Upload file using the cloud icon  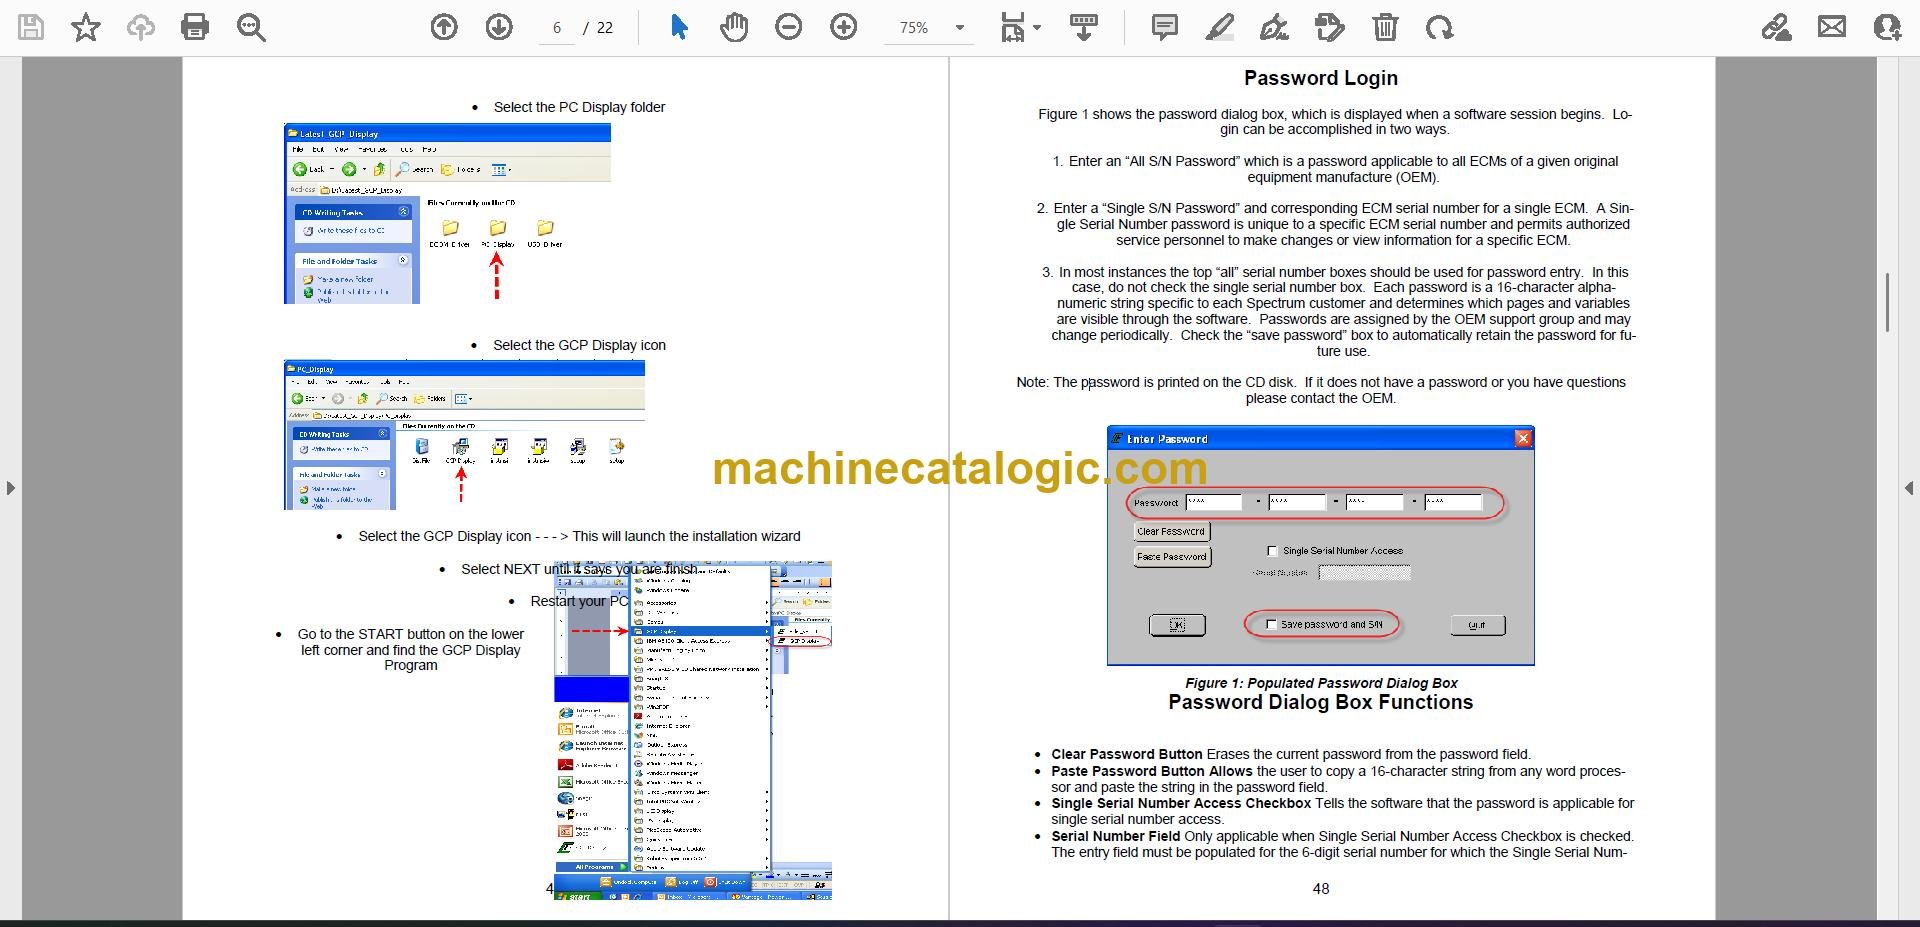point(141,27)
